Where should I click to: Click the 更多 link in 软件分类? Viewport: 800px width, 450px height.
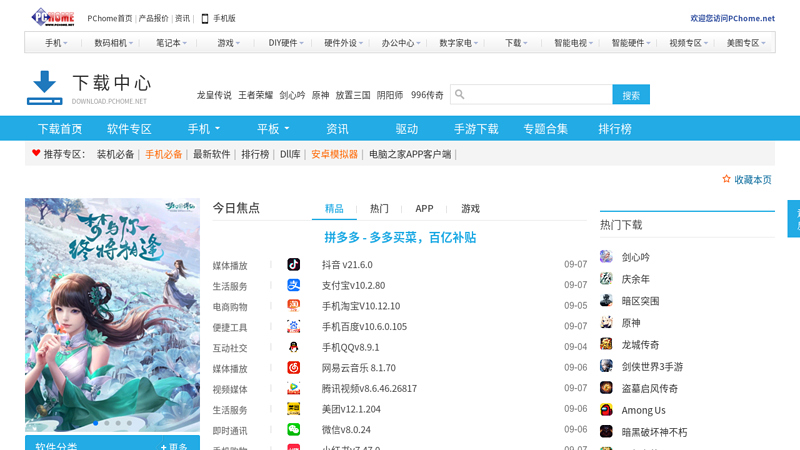coord(174,445)
